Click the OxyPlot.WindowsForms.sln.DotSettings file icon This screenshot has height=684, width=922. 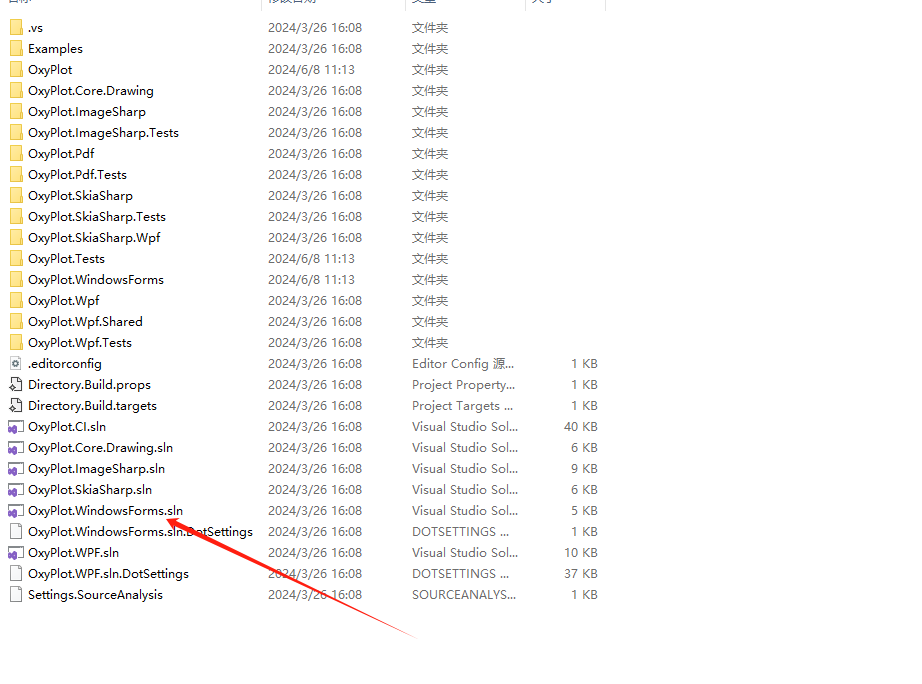point(16,532)
